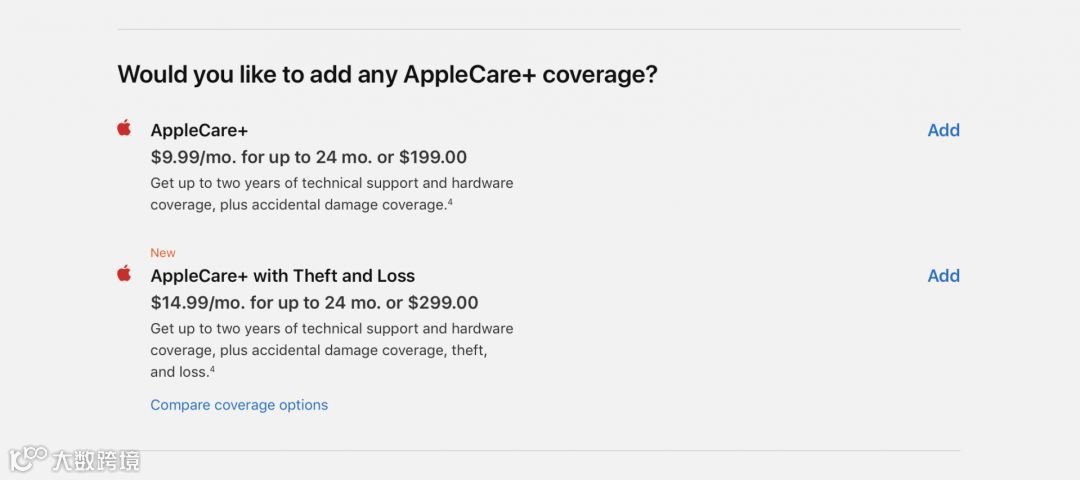Click the 大数跨境 watermark text
The width and height of the screenshot is (1080, 480).
[97, 460]
